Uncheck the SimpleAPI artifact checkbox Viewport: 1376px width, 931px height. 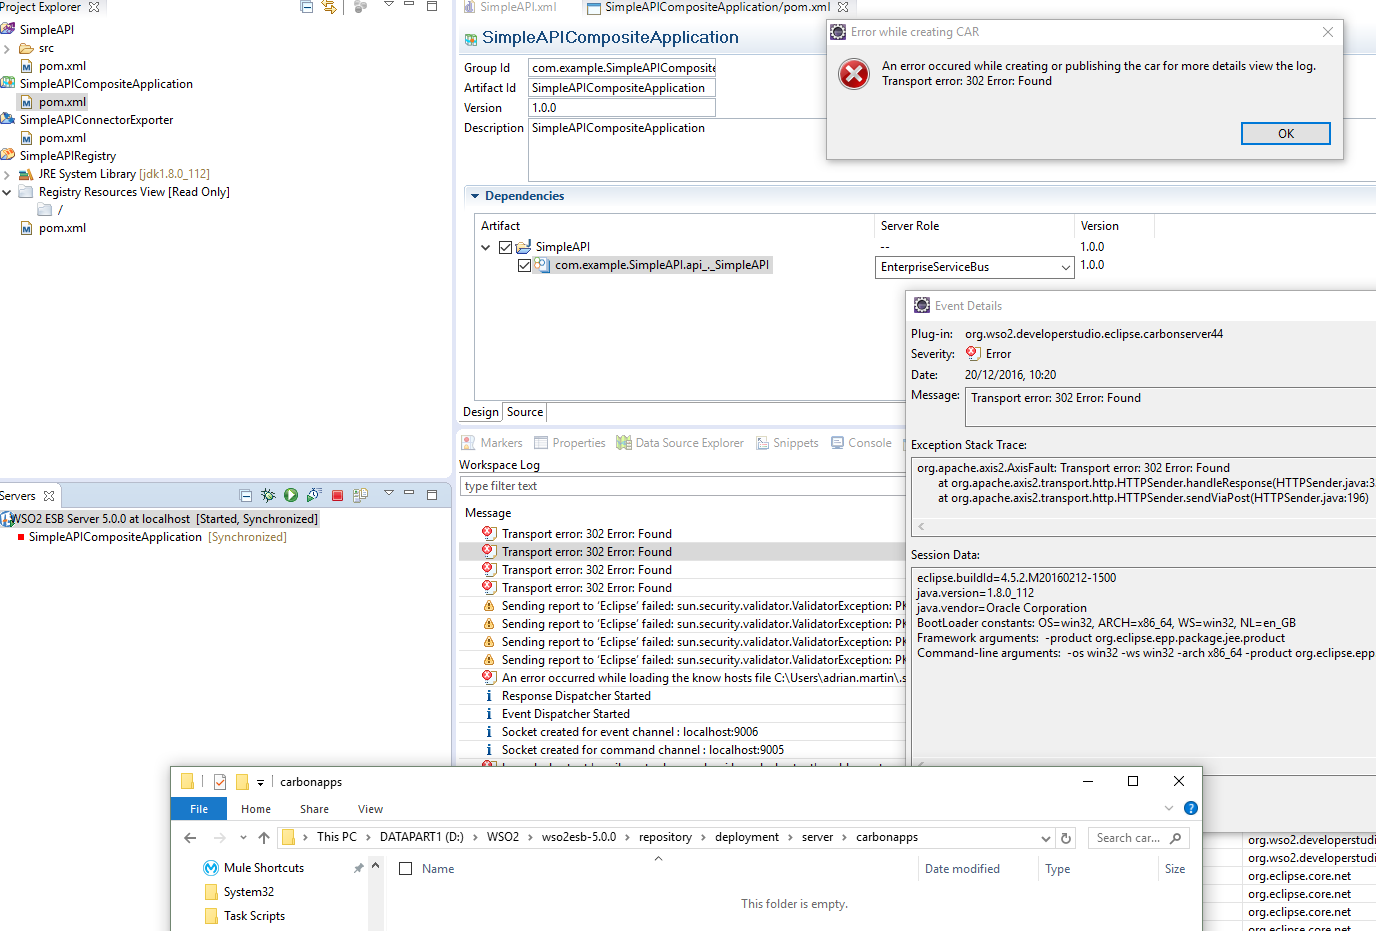pyautogui.click(x=506, y=247)
